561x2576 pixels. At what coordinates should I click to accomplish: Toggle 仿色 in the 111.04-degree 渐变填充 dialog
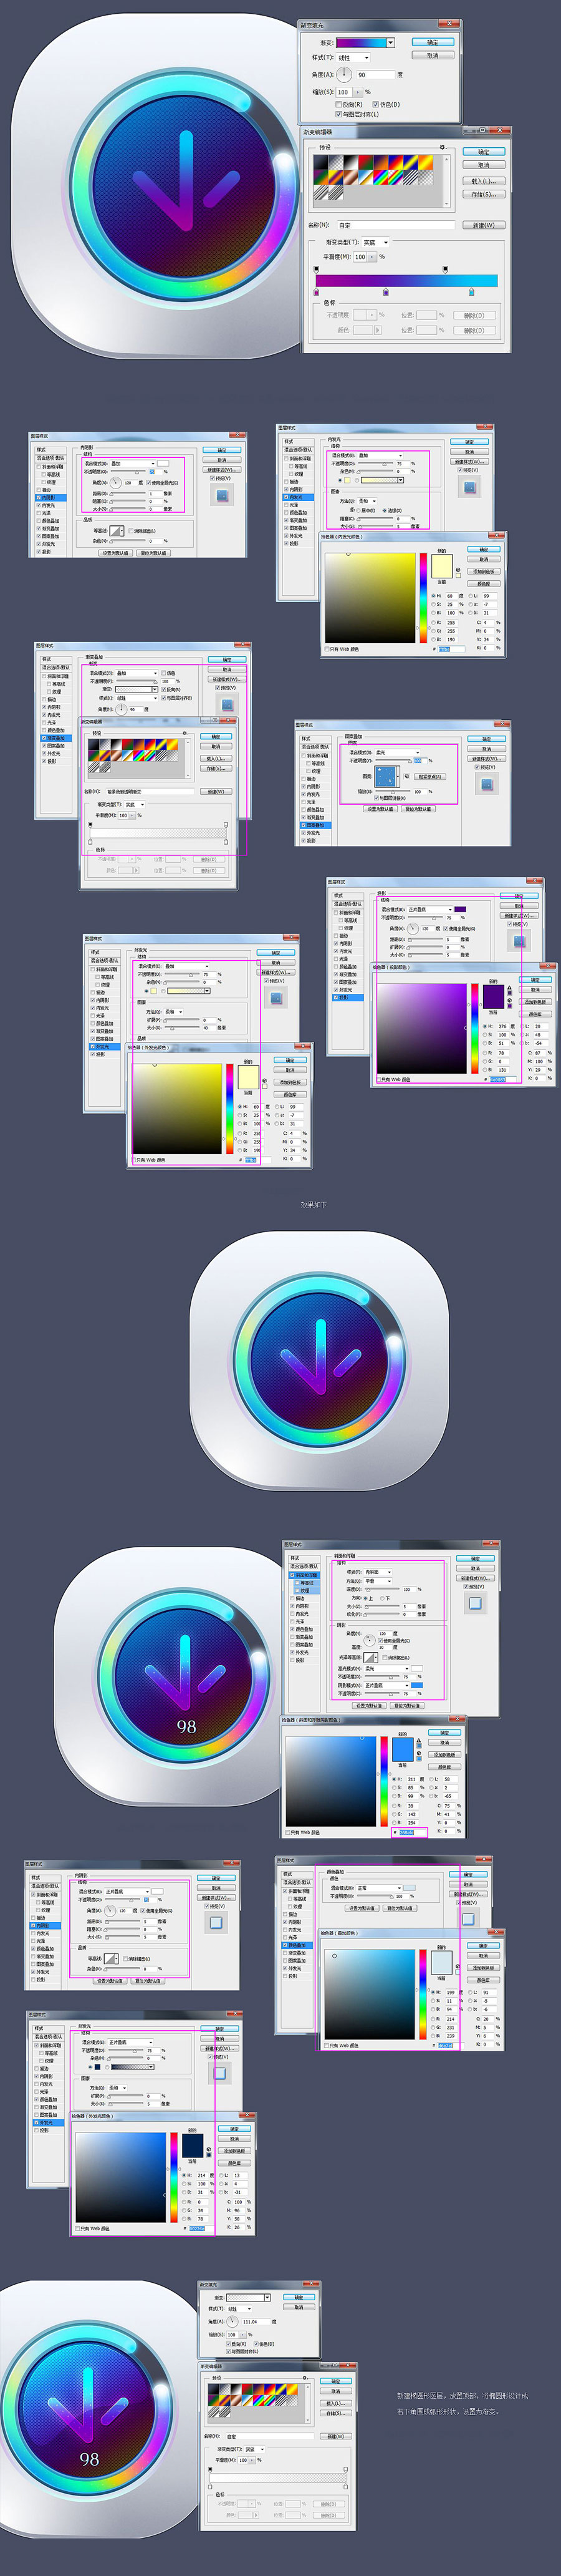(257, 2344)
